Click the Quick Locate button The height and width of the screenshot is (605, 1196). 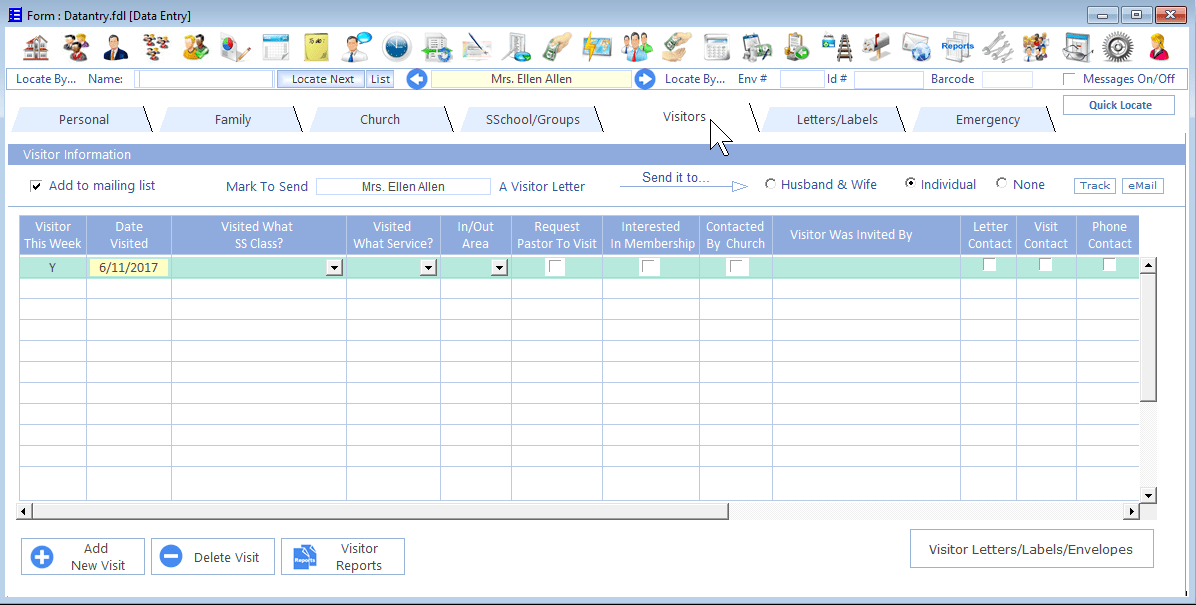pyautogui.click(x=1119, y=105)
